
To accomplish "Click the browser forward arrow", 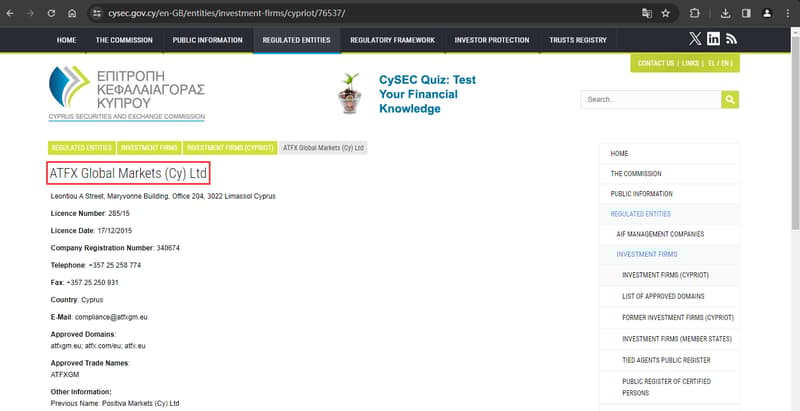I will pyautogui.click(x=30, y=14).
